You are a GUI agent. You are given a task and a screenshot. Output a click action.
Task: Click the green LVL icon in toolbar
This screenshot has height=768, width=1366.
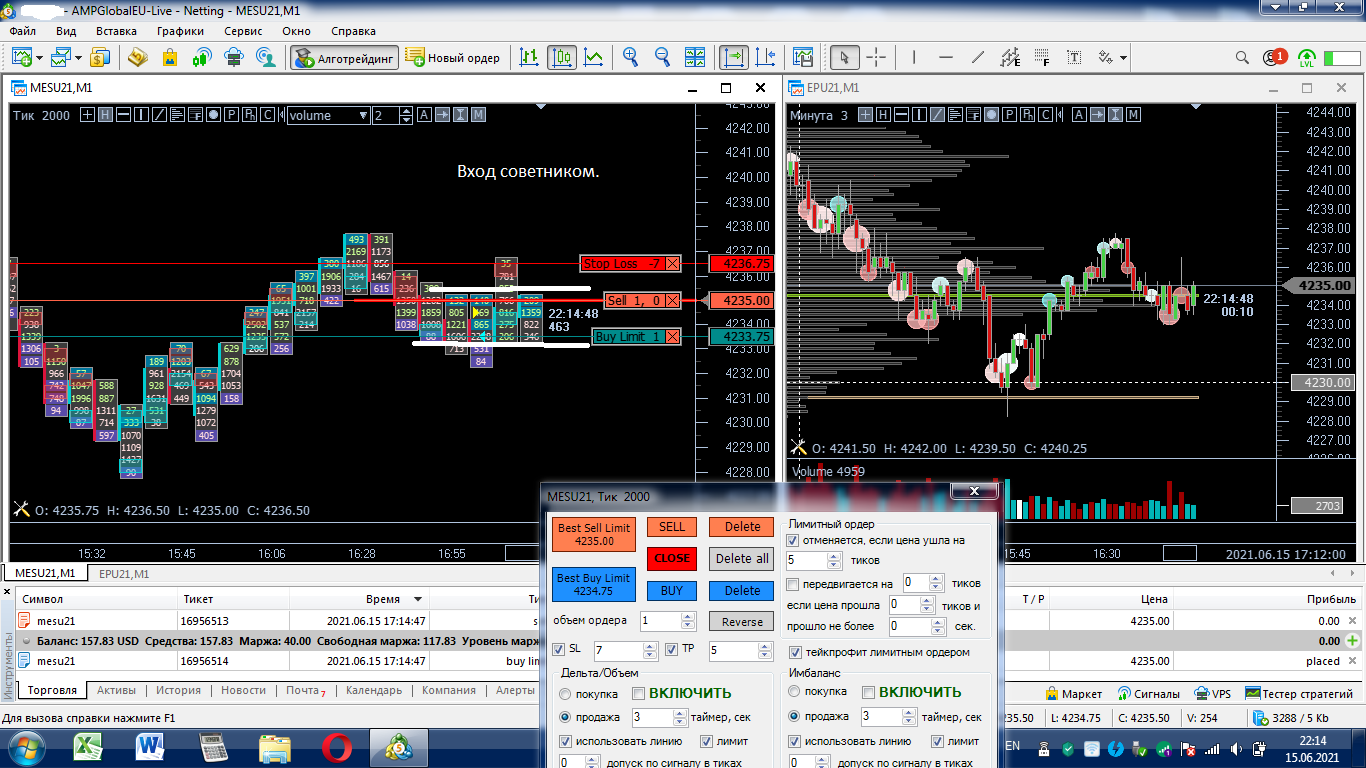pyautogui.click(x=1306, y=57)
